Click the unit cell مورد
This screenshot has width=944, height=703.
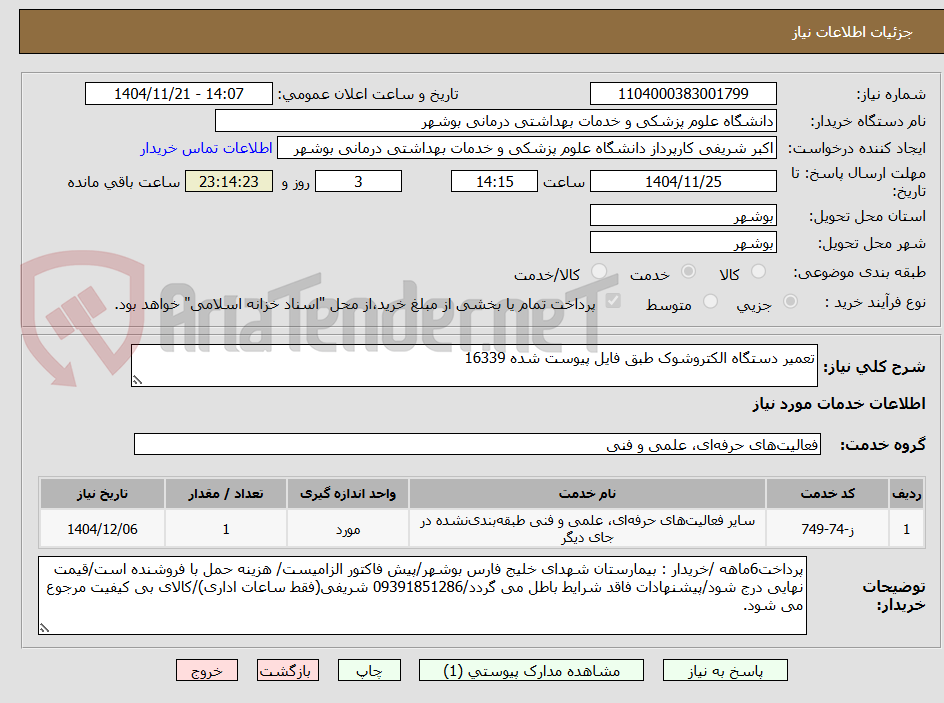(x=348, y=529)
